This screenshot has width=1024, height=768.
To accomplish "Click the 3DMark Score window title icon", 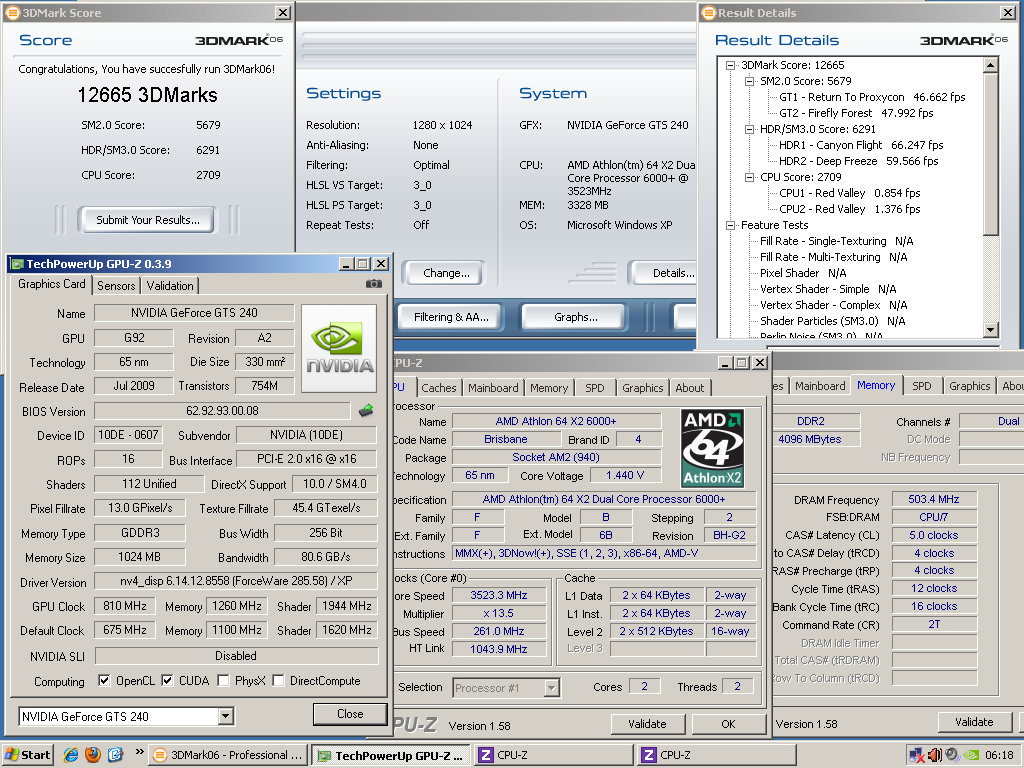I will pyautogui.click(x=12, y=12).
